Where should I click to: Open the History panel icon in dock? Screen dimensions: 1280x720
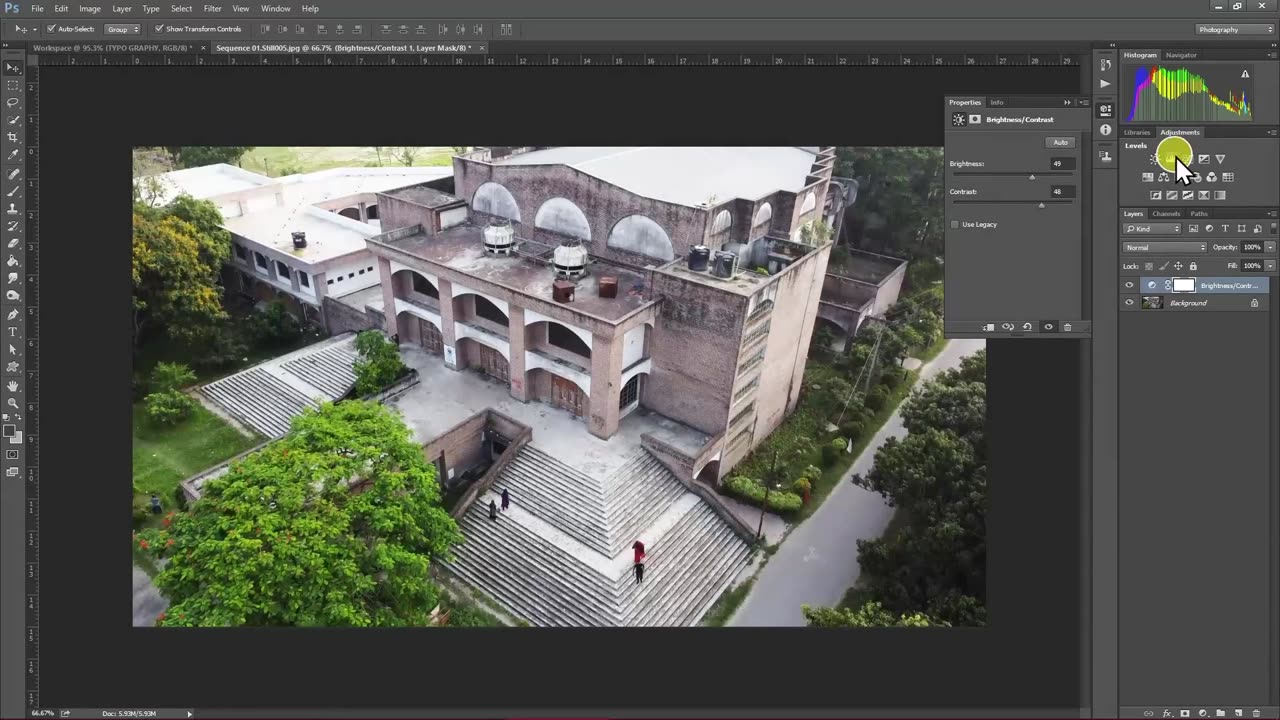[x=1105, y=65]
